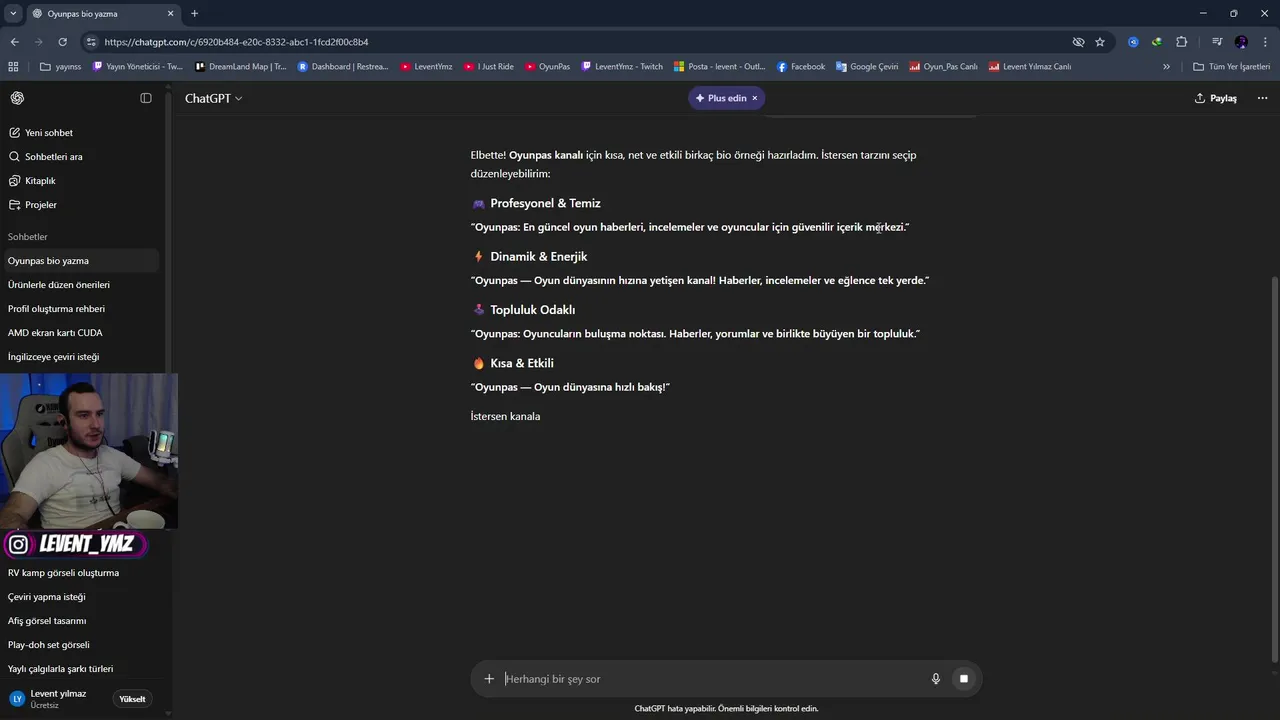Open the AMD ekran kartı CUDA chat
Image resolution: width=1280 pixels, height=720 pixels.
tap(80, 333)
